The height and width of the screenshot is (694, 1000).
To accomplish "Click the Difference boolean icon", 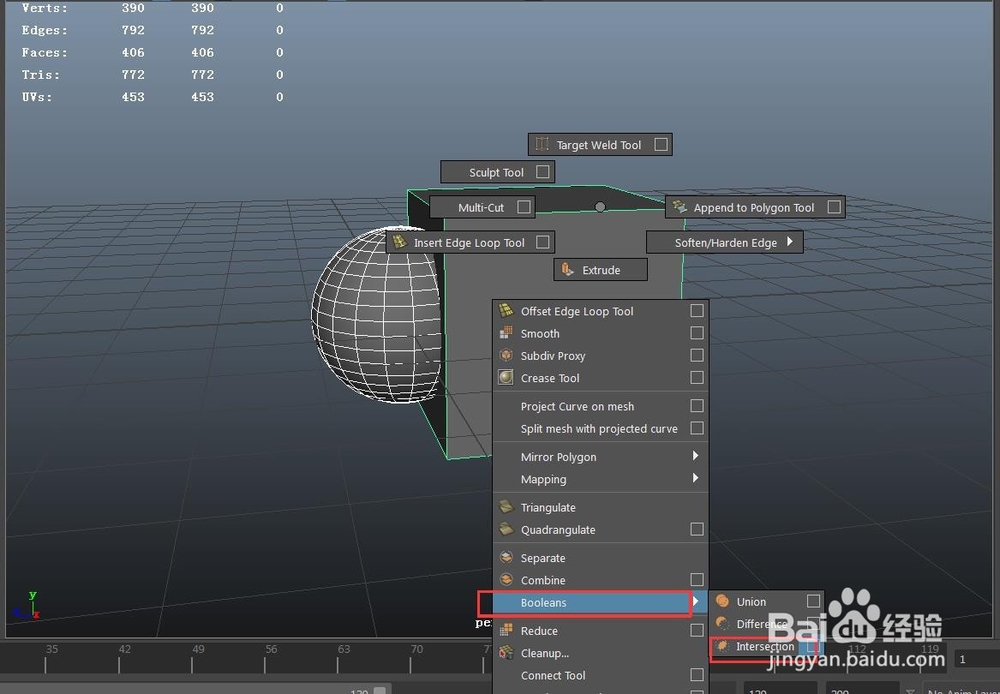I will click(723, 623).
